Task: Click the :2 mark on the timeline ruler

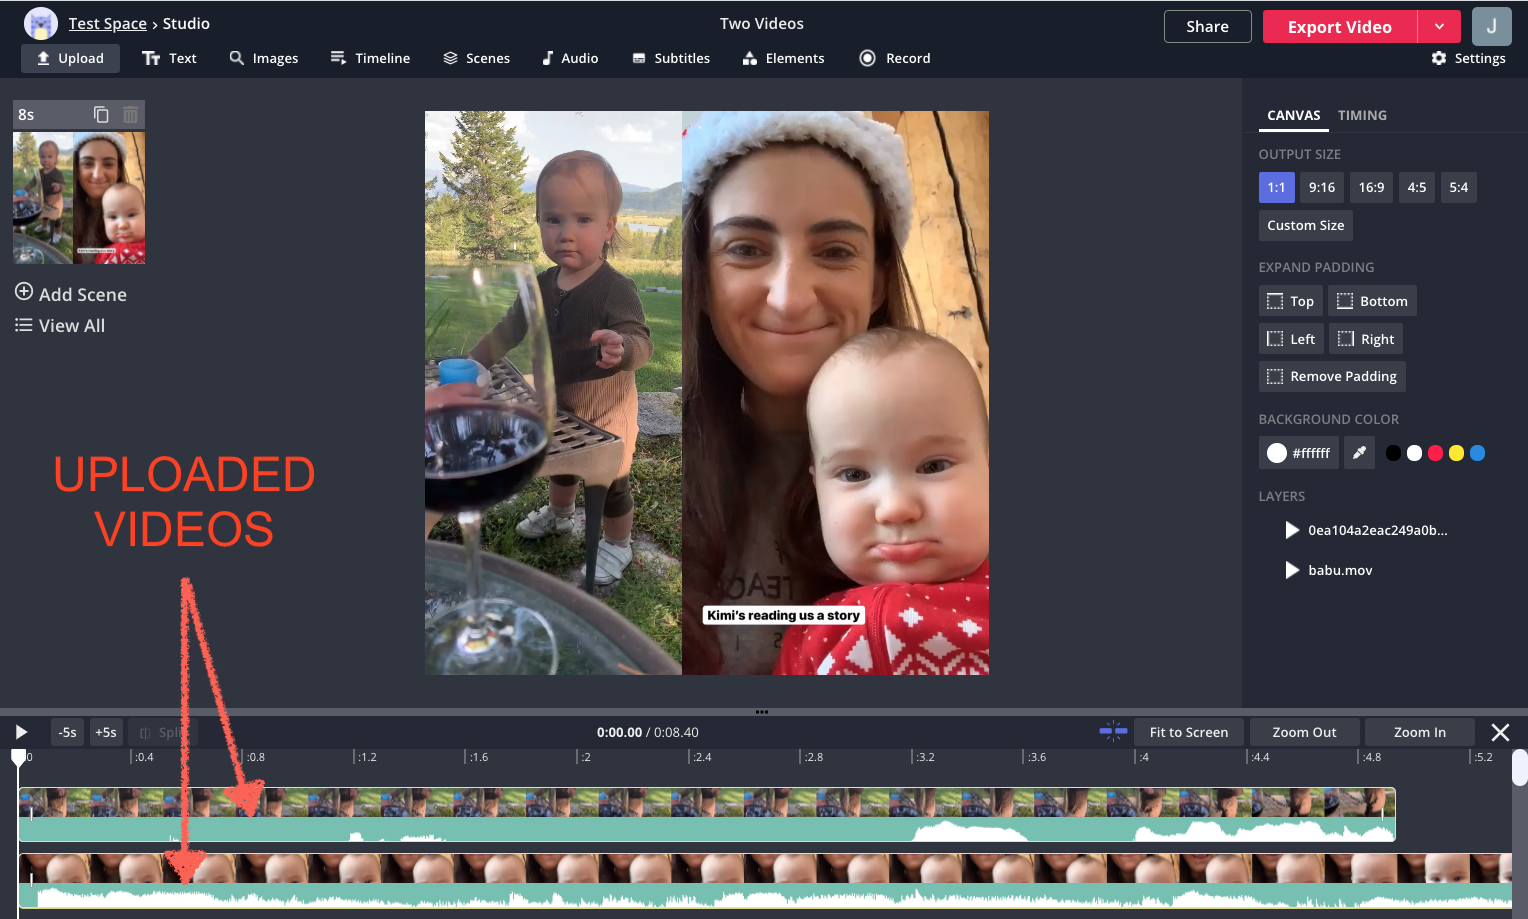Action: pyautogui.click(x=586, y=757)
